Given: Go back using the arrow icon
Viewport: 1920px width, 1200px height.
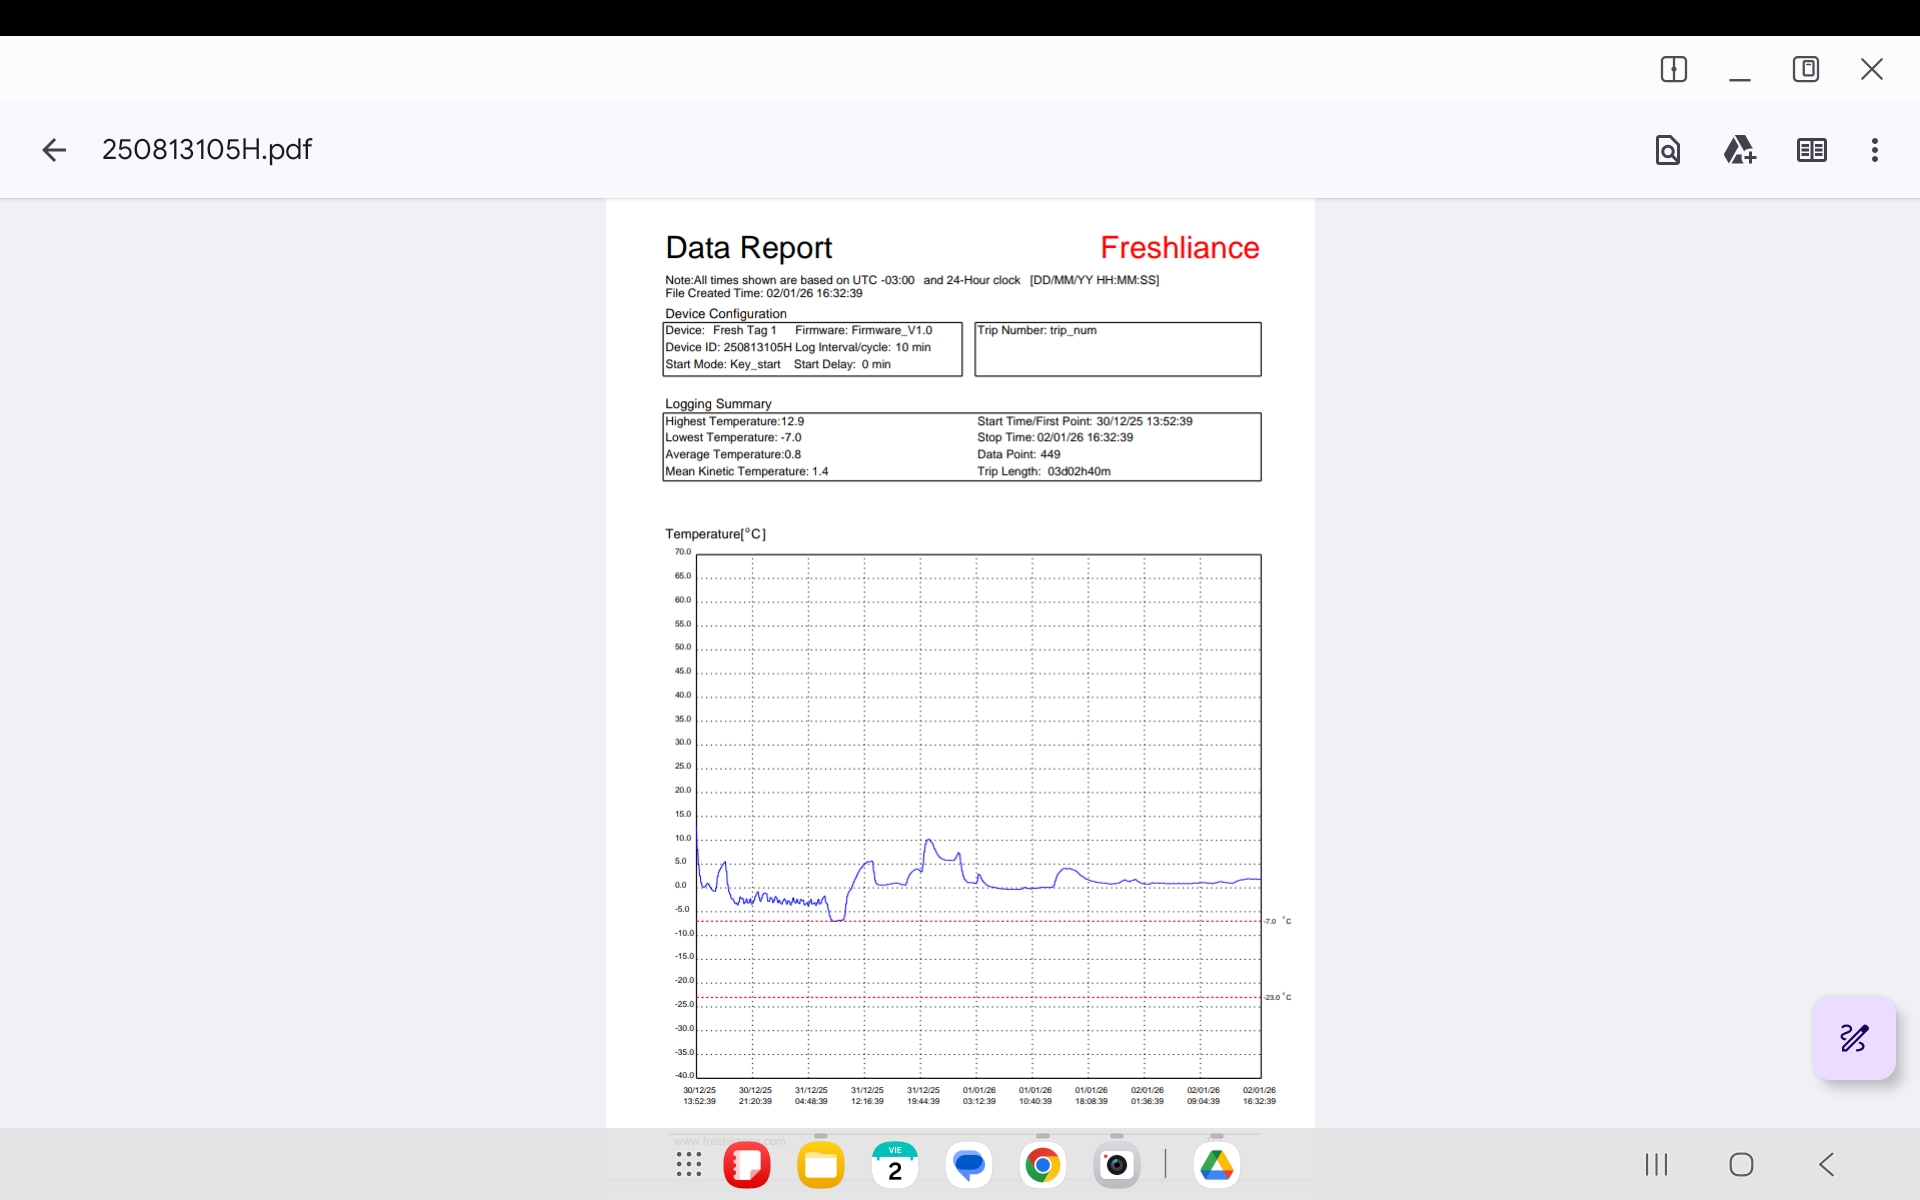Looking at the screenshot, I should pyautogui.click(x=54, y=150).
